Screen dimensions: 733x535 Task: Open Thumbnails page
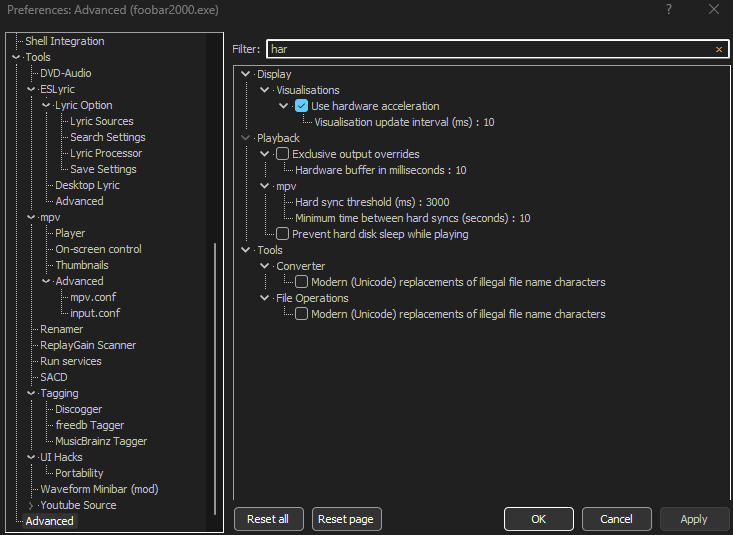click(x=82, y=265)
